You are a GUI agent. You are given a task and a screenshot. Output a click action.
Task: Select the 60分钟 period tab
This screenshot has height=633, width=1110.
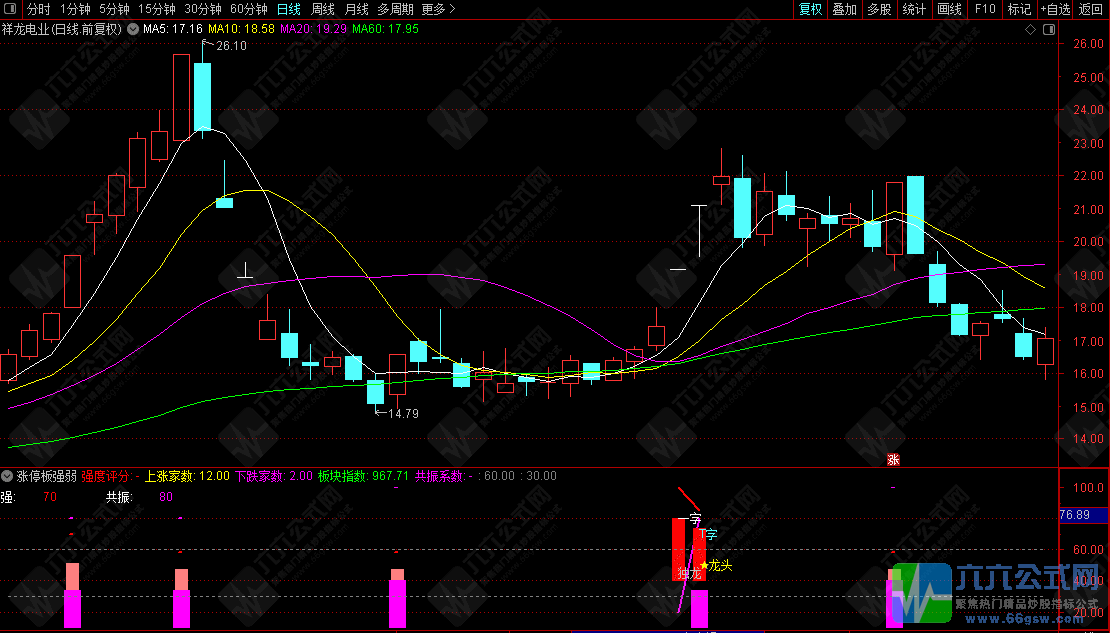(x=248, y=9)
